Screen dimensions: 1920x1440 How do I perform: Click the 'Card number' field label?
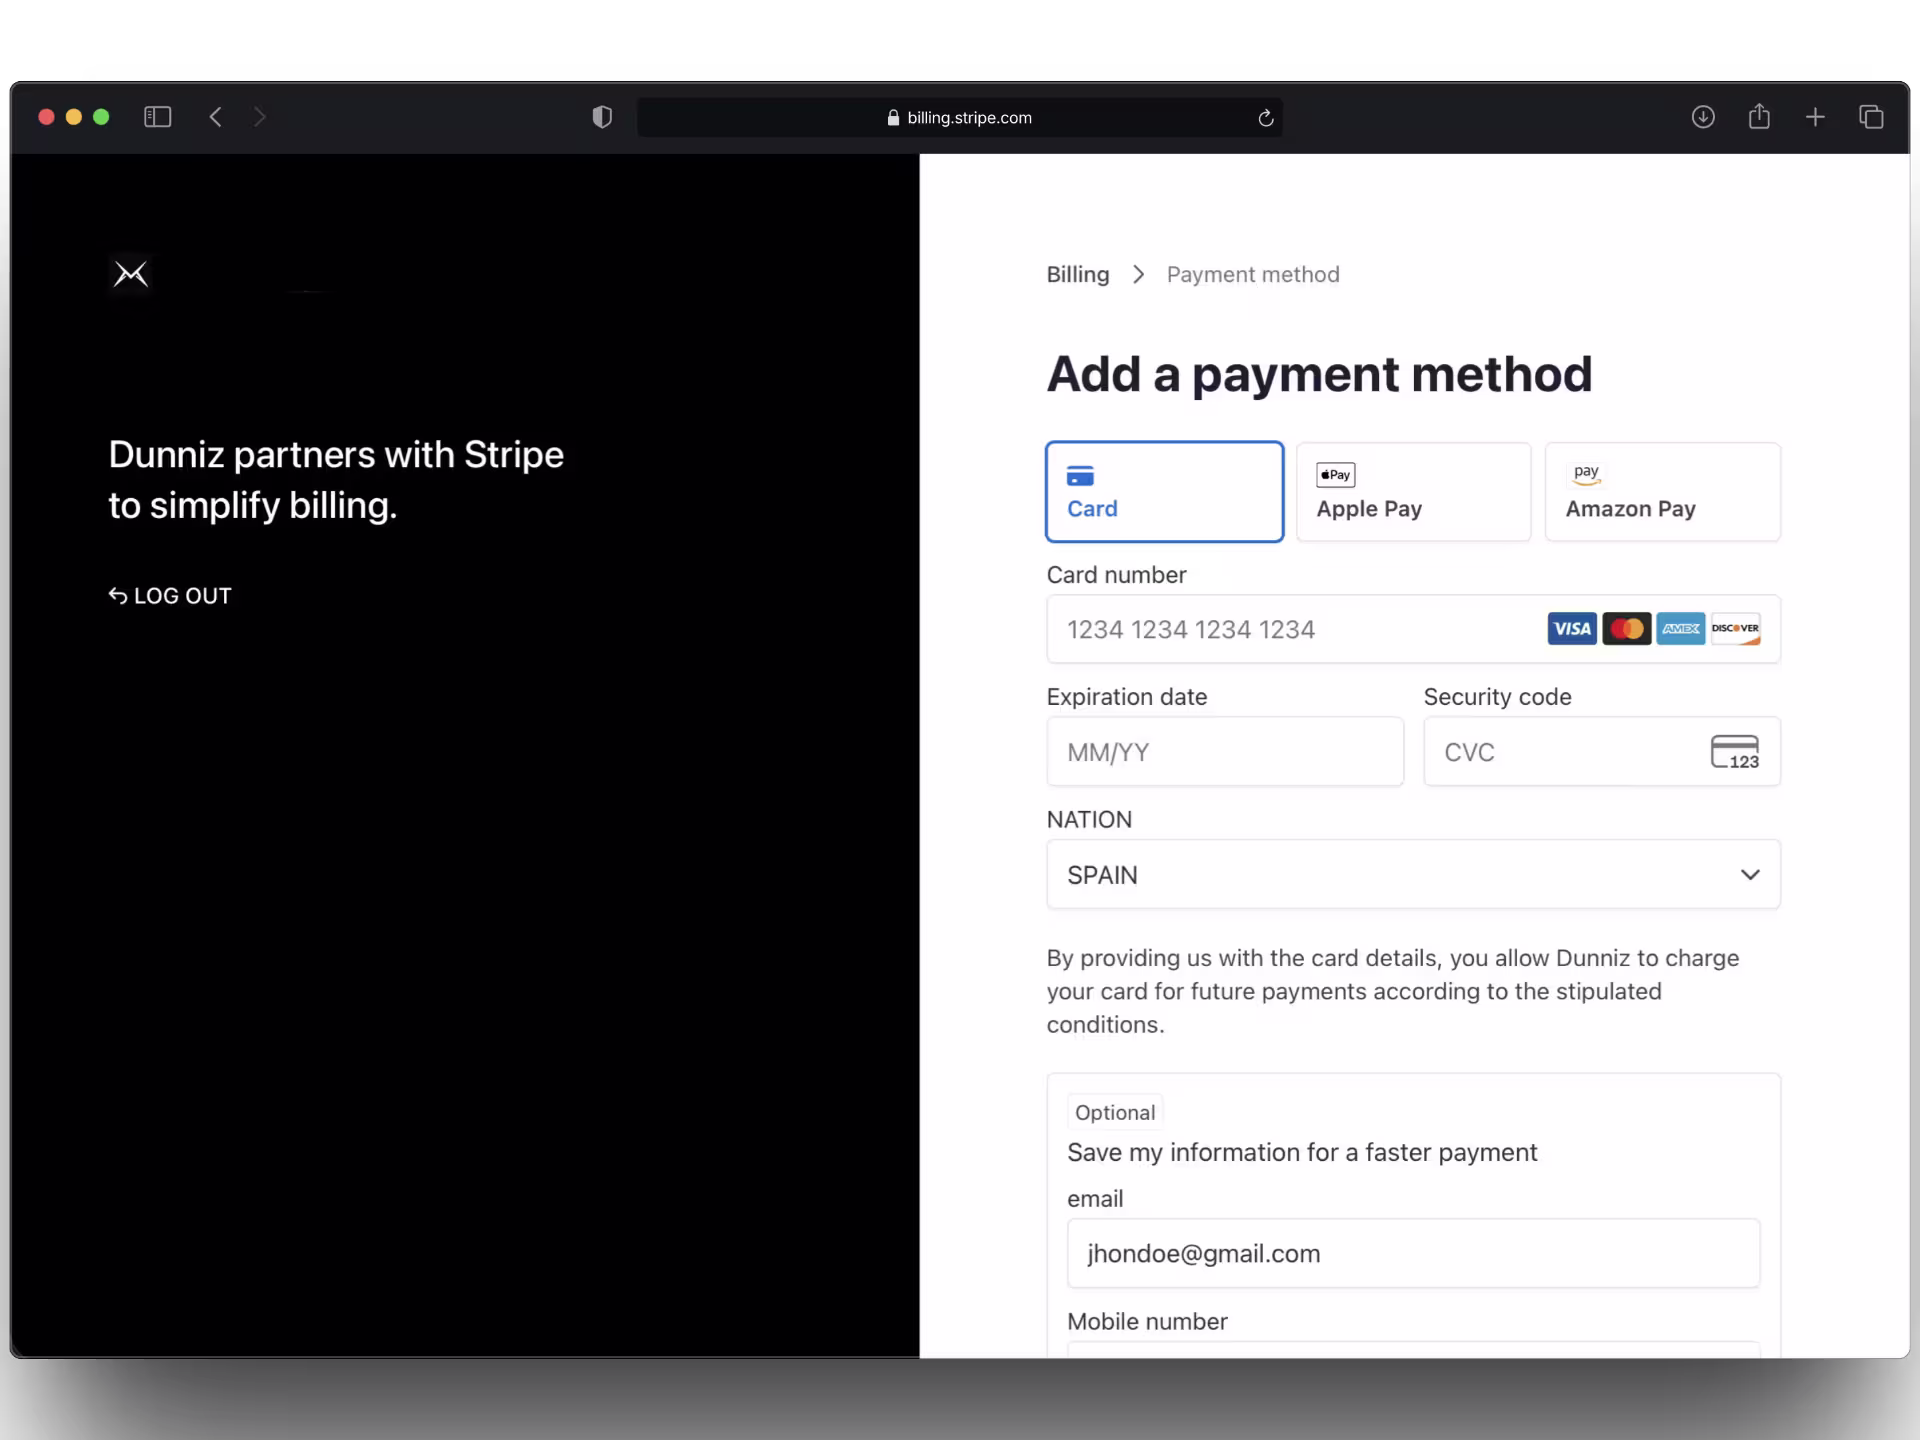coord(1116,575)
